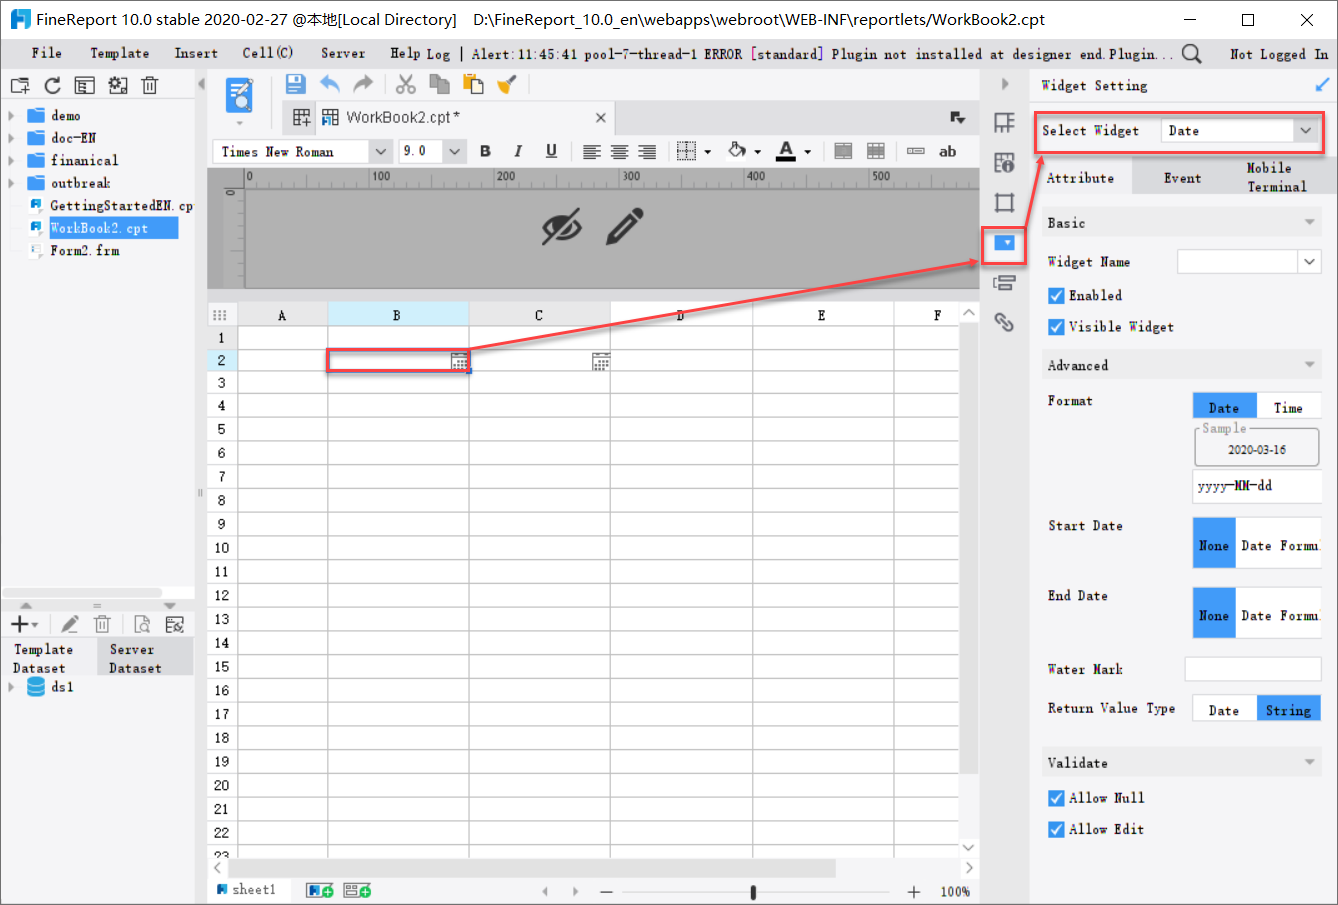This screenshot has width=1338, height=905.
Task: Click the scissors Cut icon
Action: (x=405, y=84)
